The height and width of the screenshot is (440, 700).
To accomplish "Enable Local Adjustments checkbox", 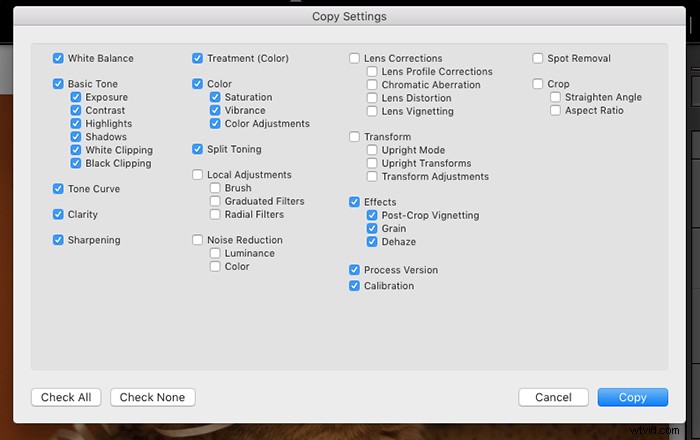I will click(197, 176).
